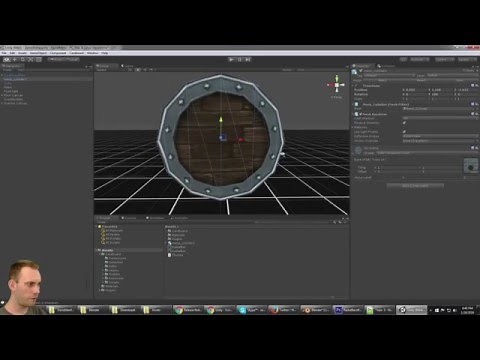The height and width of the screenshot is (360, 480).
Task: Click the Tiling X input field
Action: (398, 167)
